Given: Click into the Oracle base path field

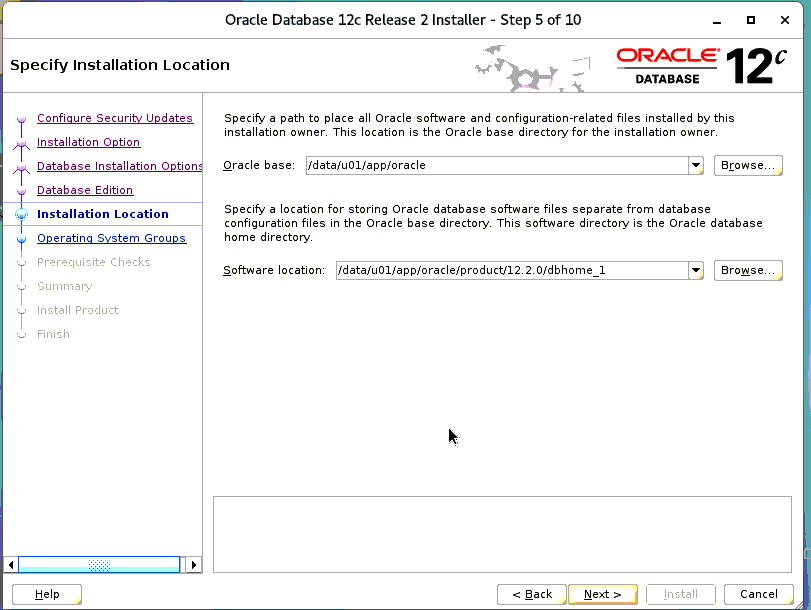Looking at the screenshot, I should pyautogui.click(x=495, y=166).
